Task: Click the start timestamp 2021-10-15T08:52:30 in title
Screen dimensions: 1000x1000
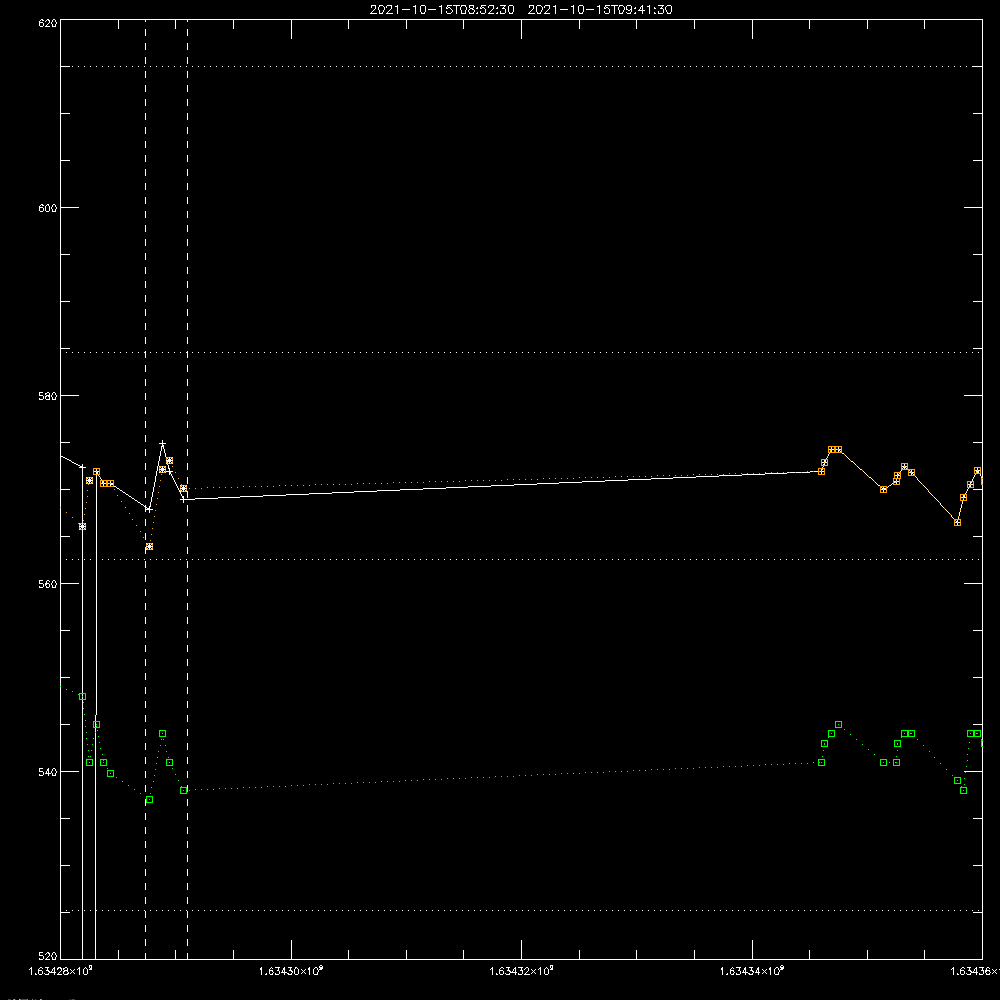Action: [x=442, y=10]
